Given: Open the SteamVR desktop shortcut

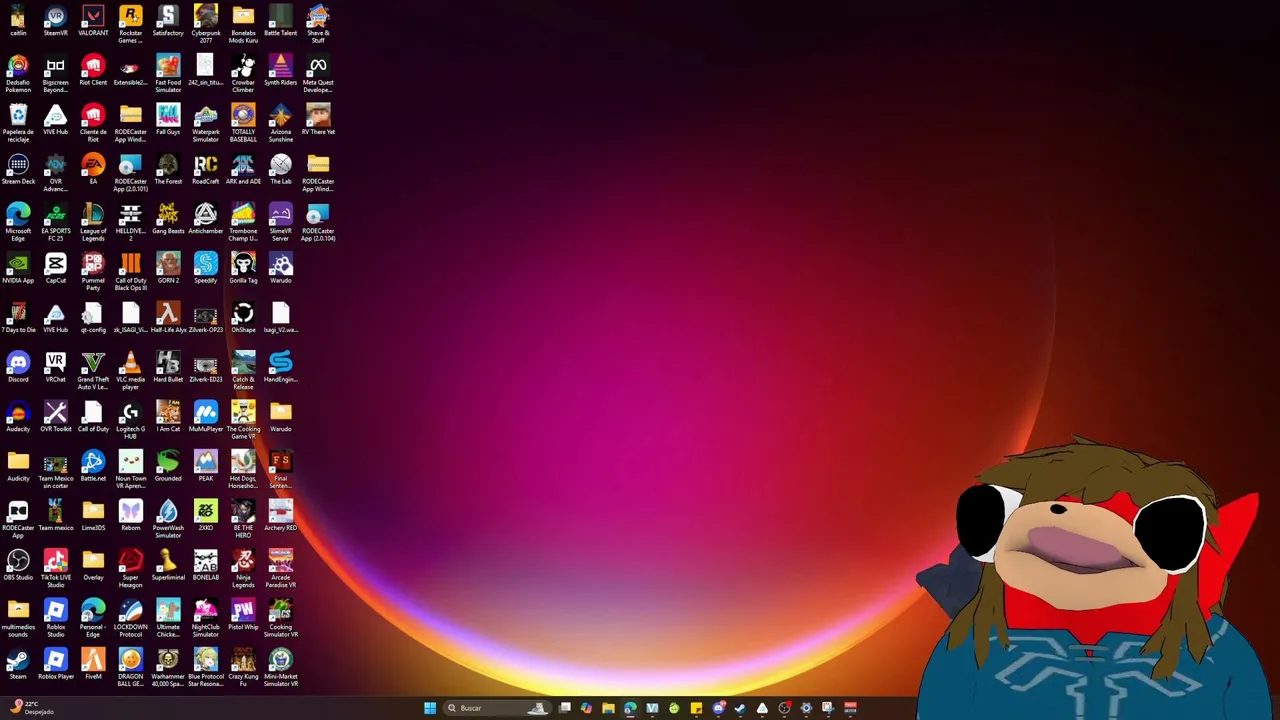Looking at the screenshot, I should click(x=56, y=21).
